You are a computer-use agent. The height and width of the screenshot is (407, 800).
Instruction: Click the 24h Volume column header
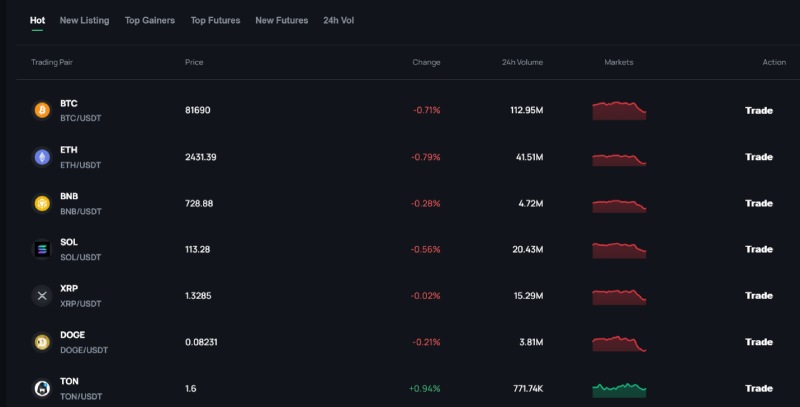[522, 62]
